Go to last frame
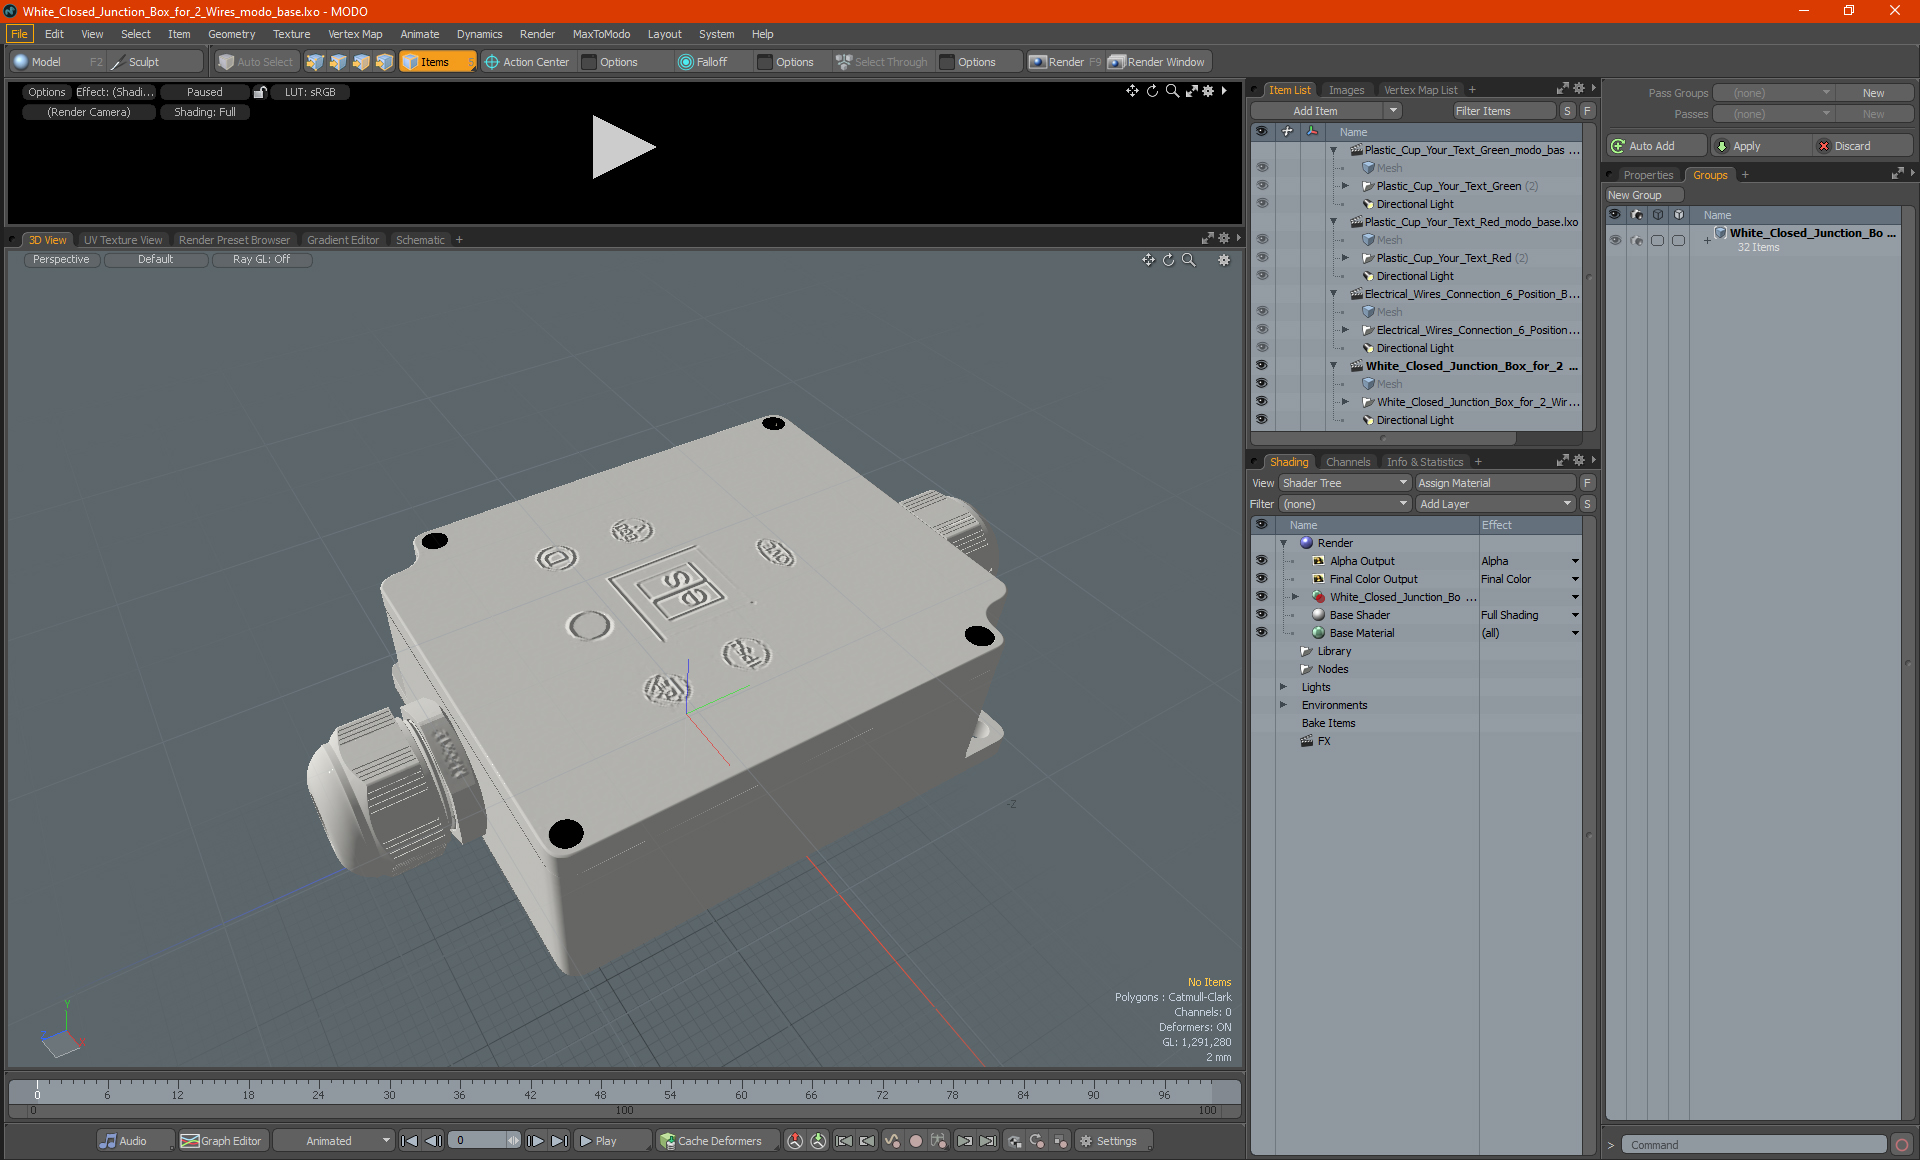 (x=559, y=1141)
